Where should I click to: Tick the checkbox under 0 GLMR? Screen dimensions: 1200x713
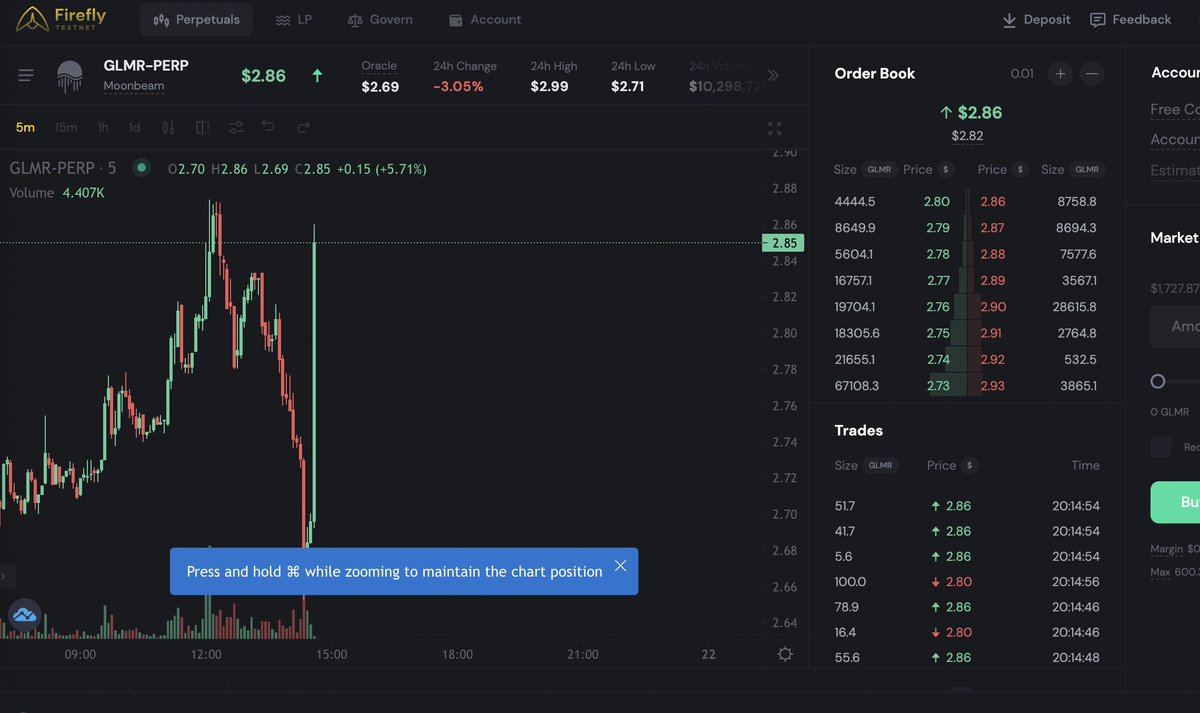tap(1161, 447)
